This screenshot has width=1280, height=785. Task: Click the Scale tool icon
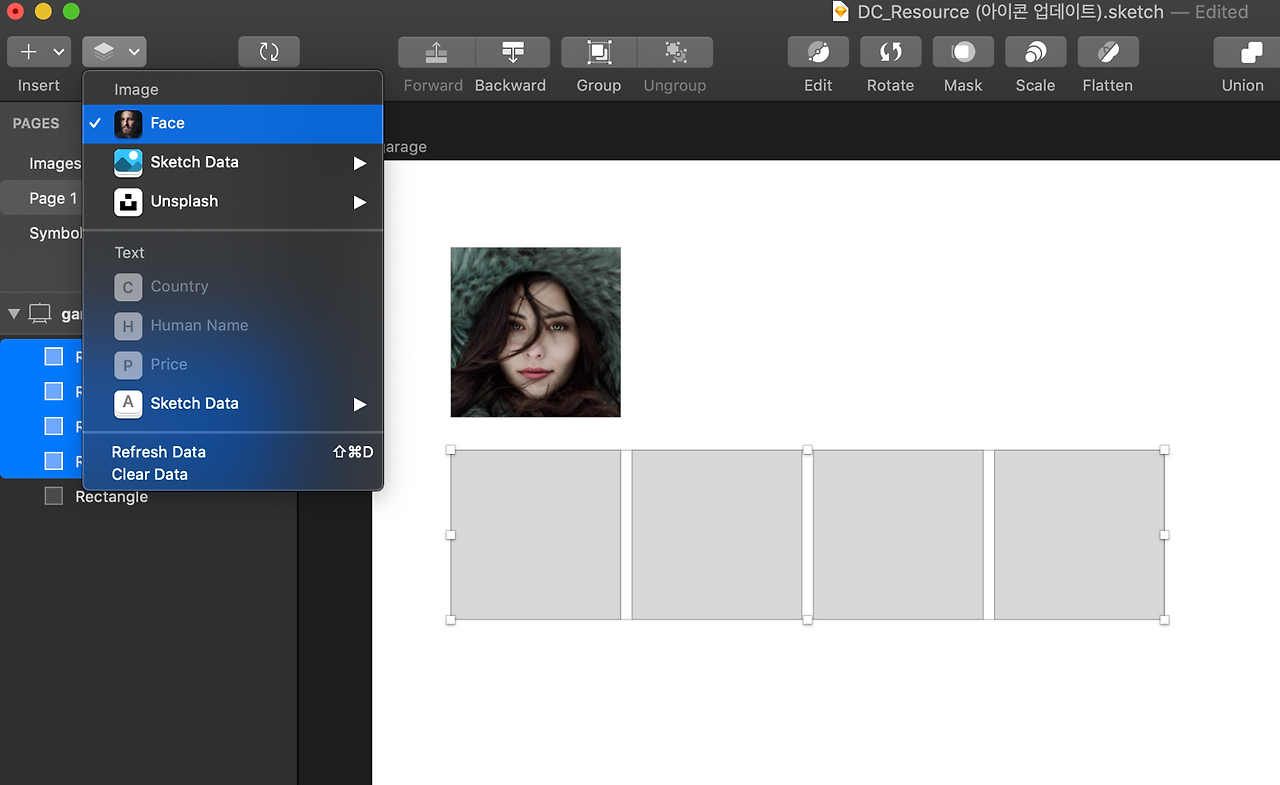[x=1035, y=52]
